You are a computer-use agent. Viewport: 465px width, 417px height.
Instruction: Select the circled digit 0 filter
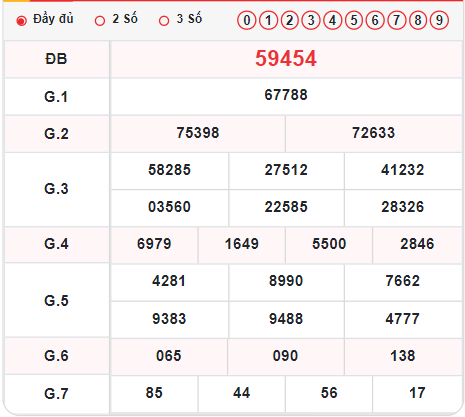coord(247,20)
